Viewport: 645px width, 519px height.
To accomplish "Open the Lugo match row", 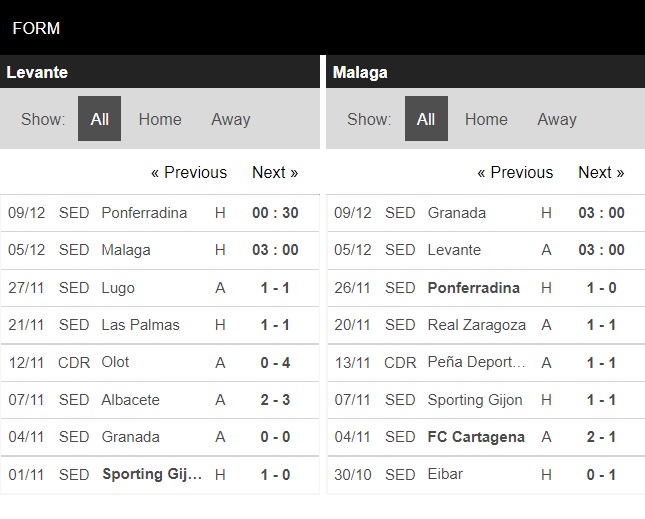I will point(160,288).
